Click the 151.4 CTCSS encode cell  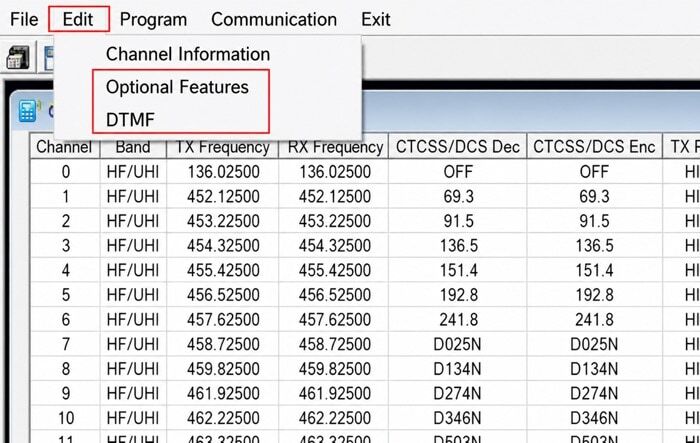(594, 270)
